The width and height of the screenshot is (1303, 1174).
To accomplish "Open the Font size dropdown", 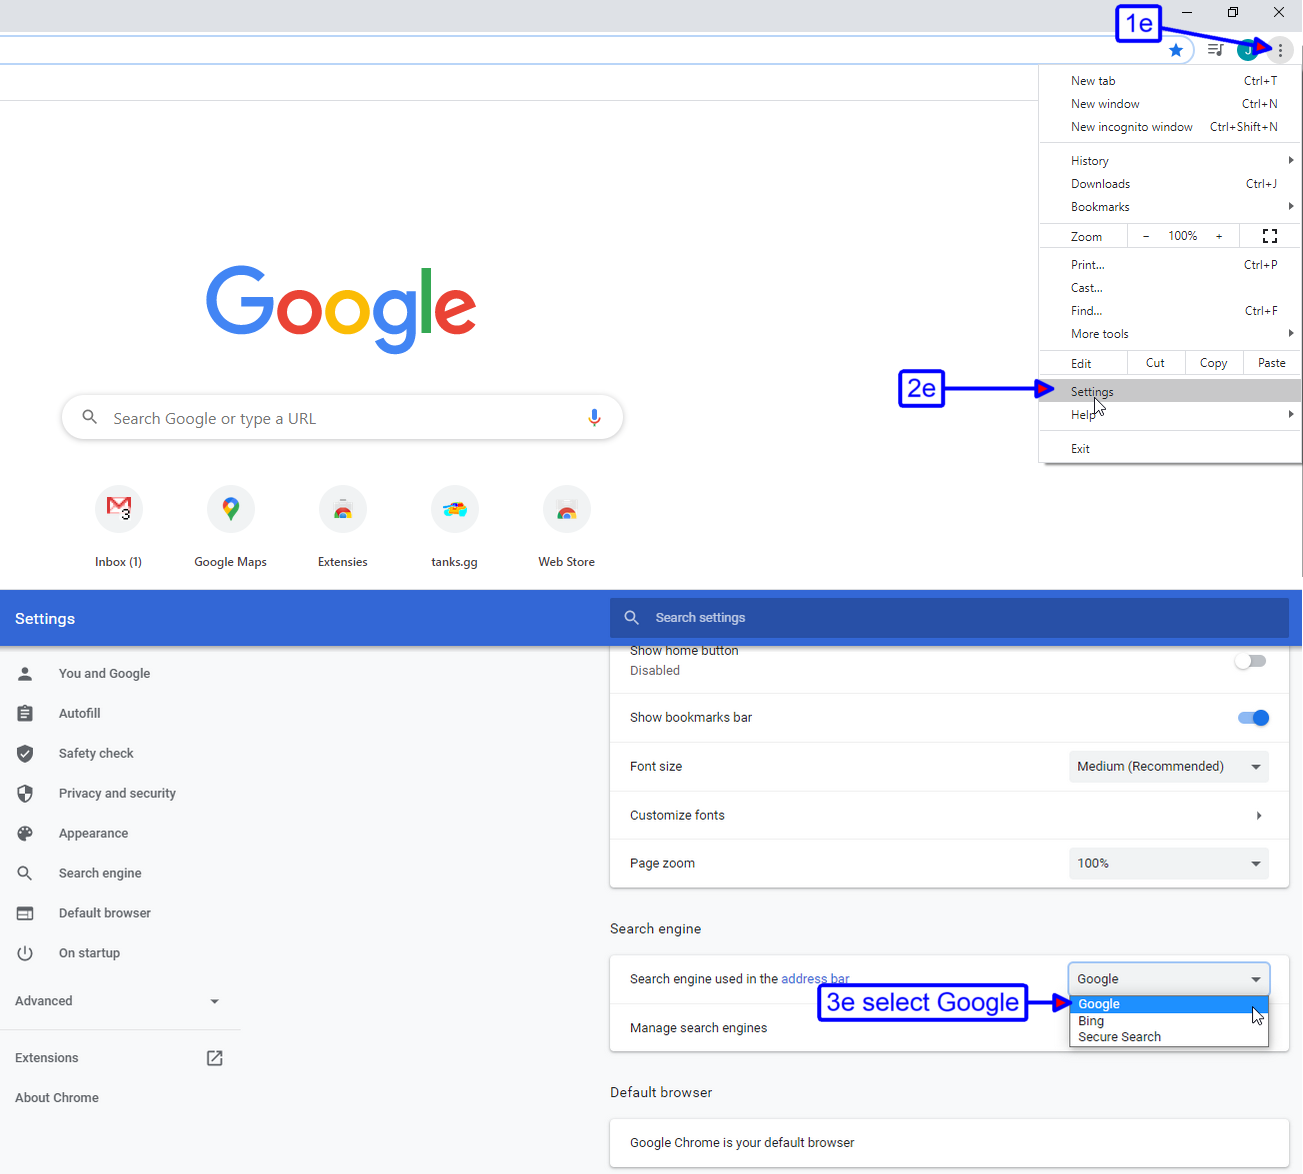I will (1169, 766).
